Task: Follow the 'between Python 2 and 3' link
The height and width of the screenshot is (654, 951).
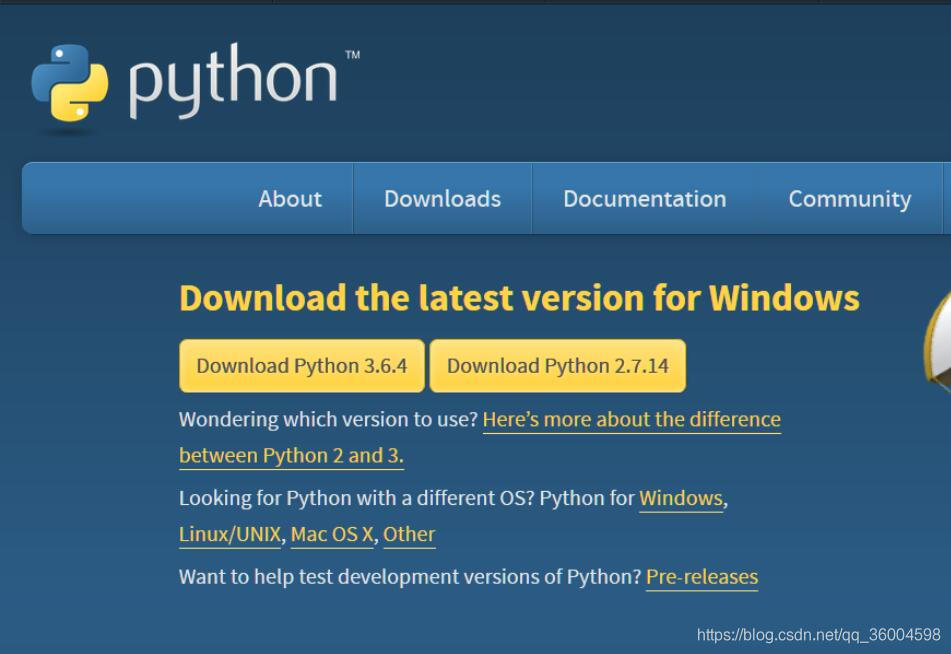Action: click(291, 456)
